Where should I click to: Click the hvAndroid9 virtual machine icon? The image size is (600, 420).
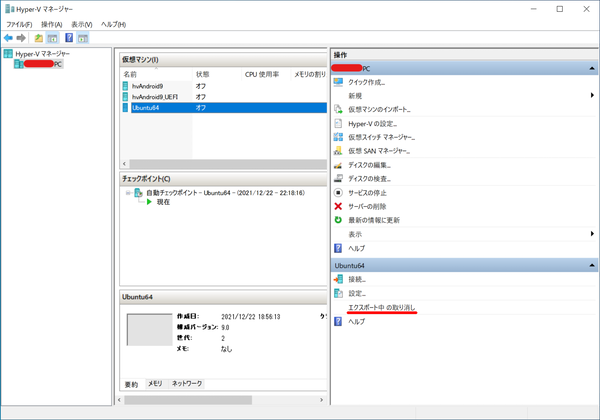click(125, 86)
